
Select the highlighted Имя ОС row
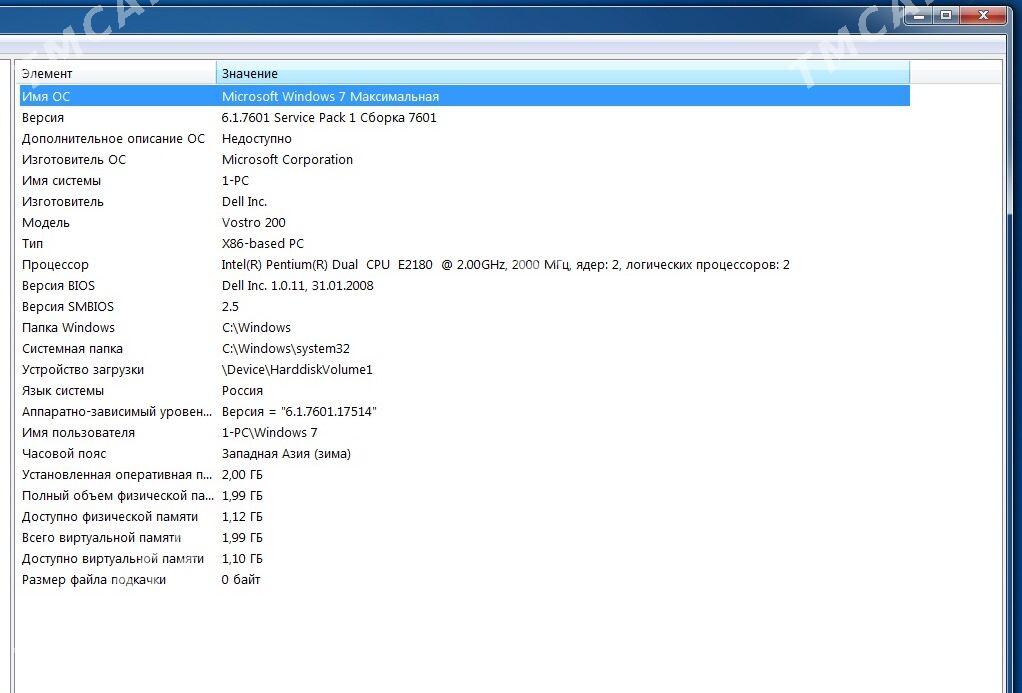465,96
